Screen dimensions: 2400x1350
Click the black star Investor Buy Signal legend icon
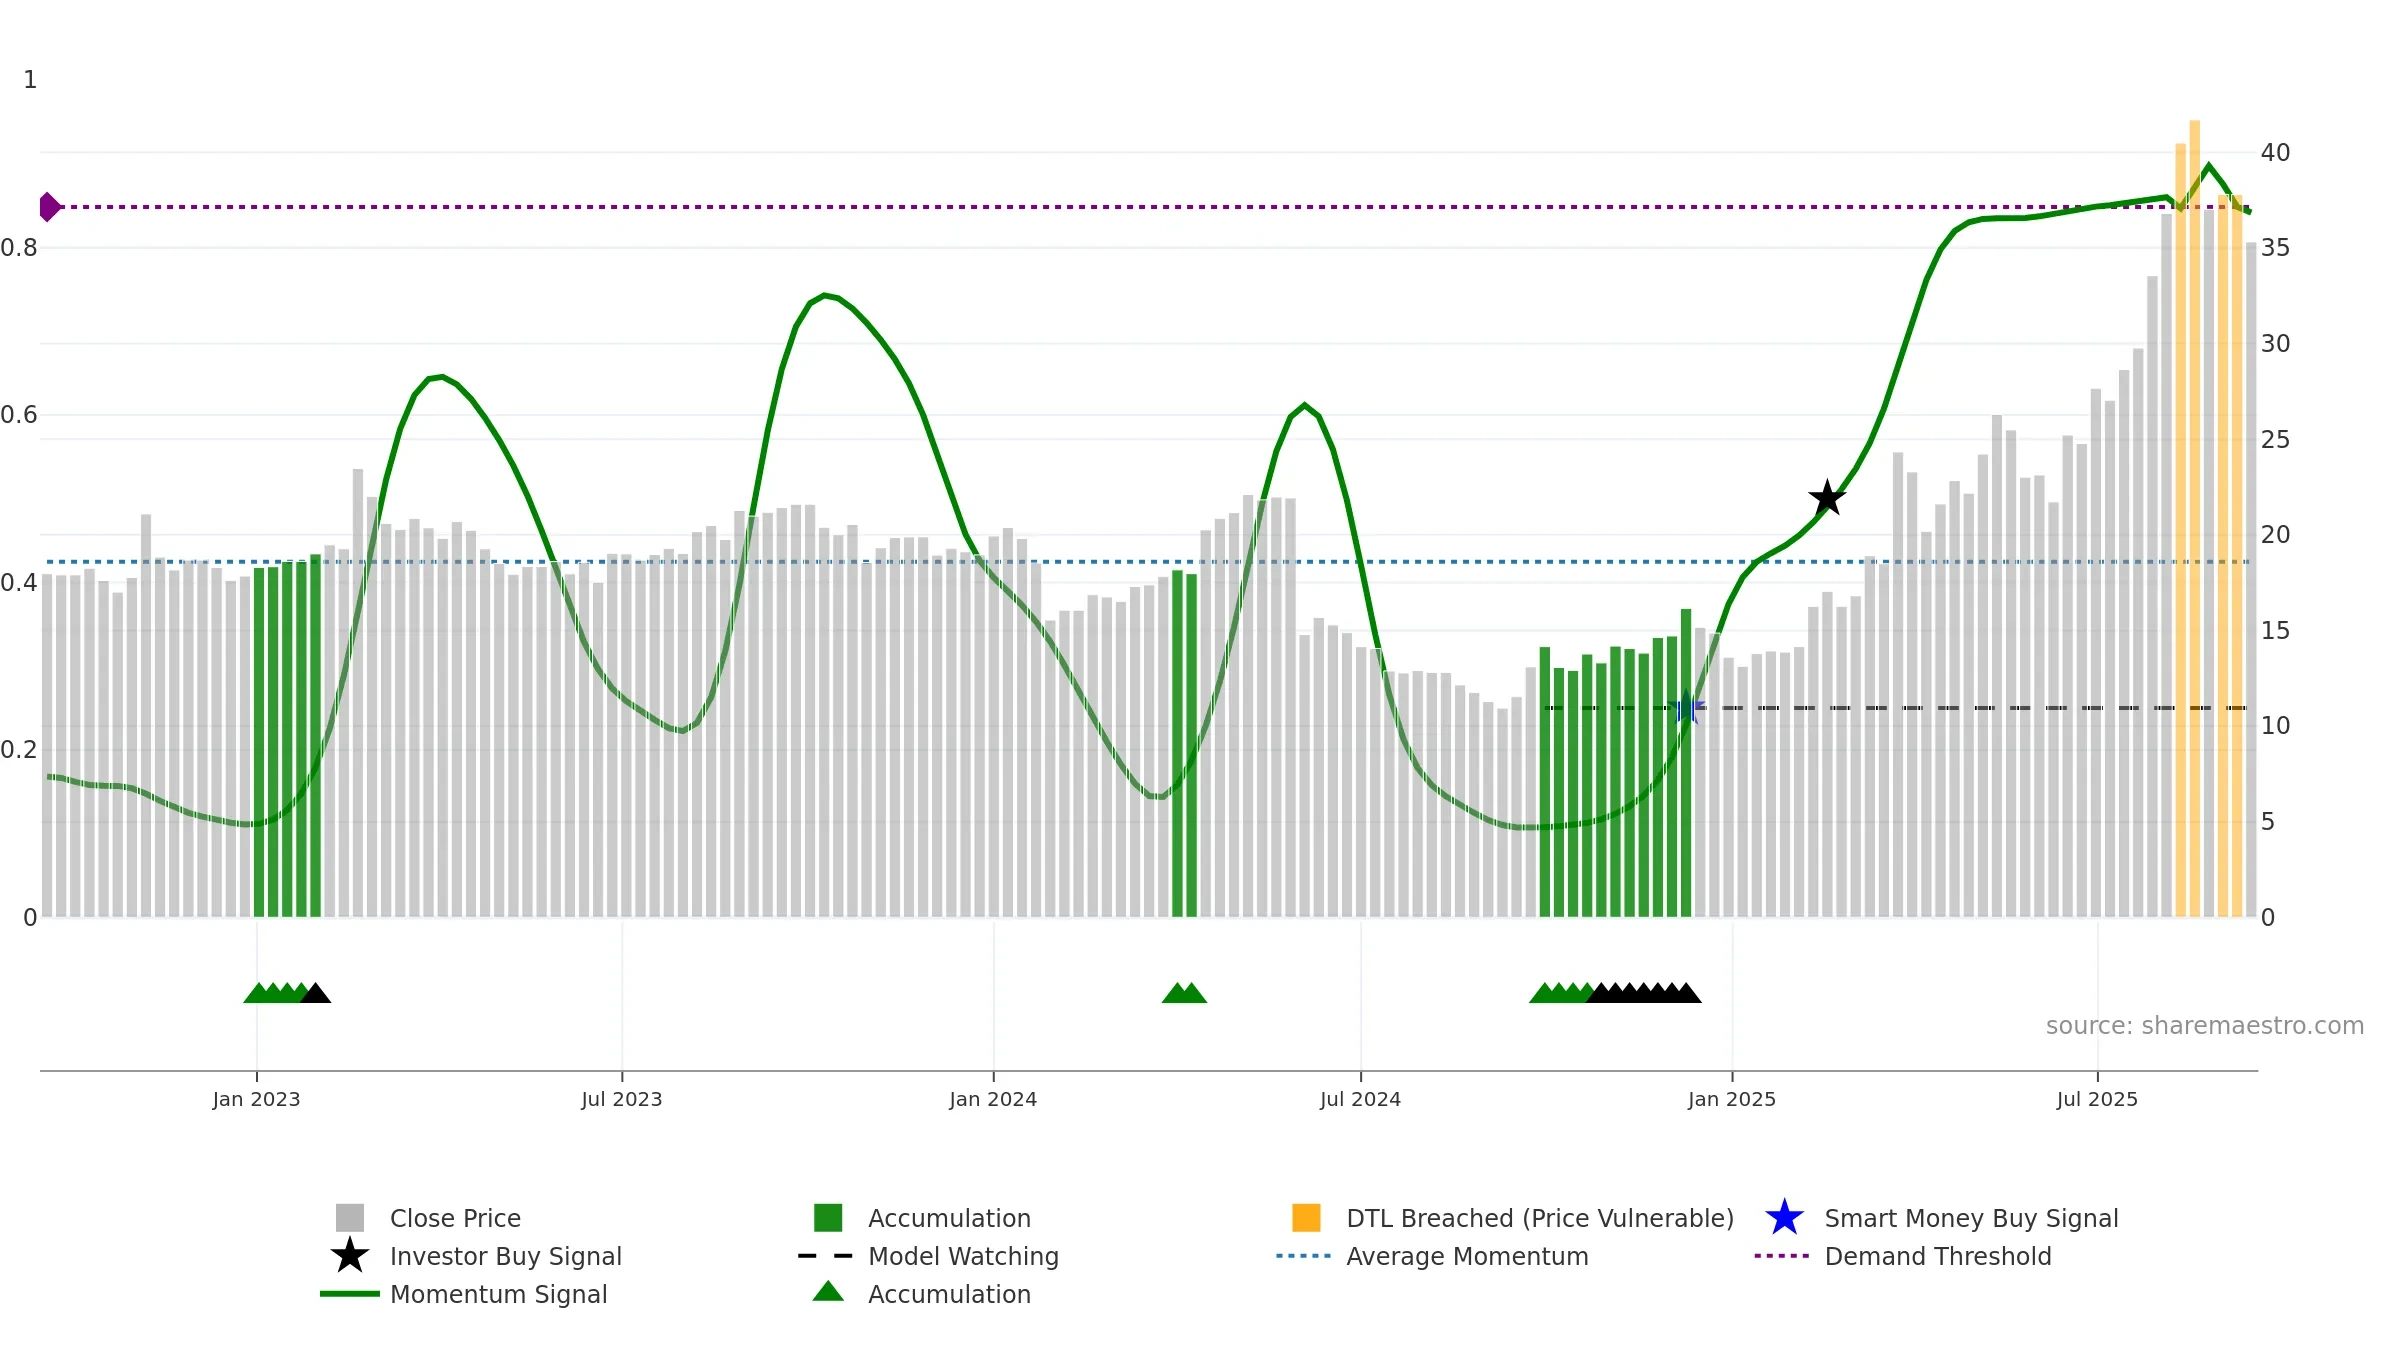tap(349, 1255)
